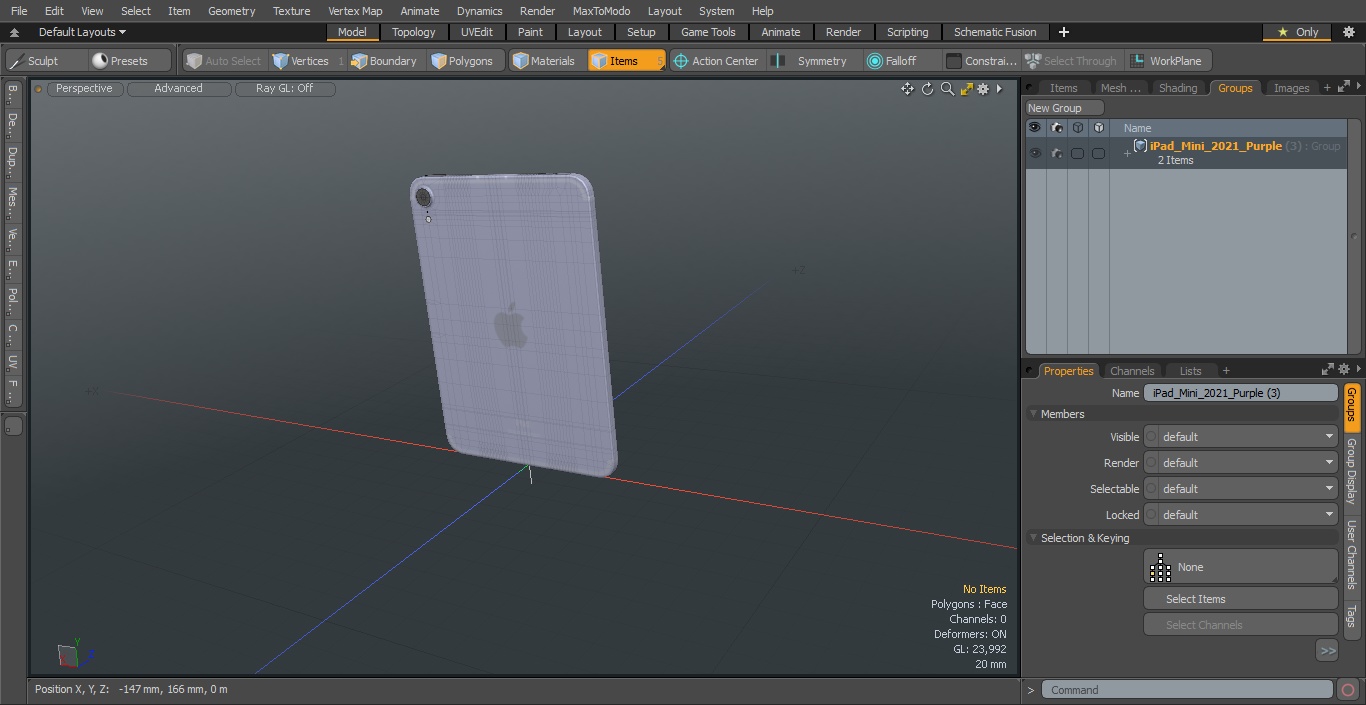Screen dimensions: 1366x705
Task: Toggle the Only star button
Action: pos(1297,32)
